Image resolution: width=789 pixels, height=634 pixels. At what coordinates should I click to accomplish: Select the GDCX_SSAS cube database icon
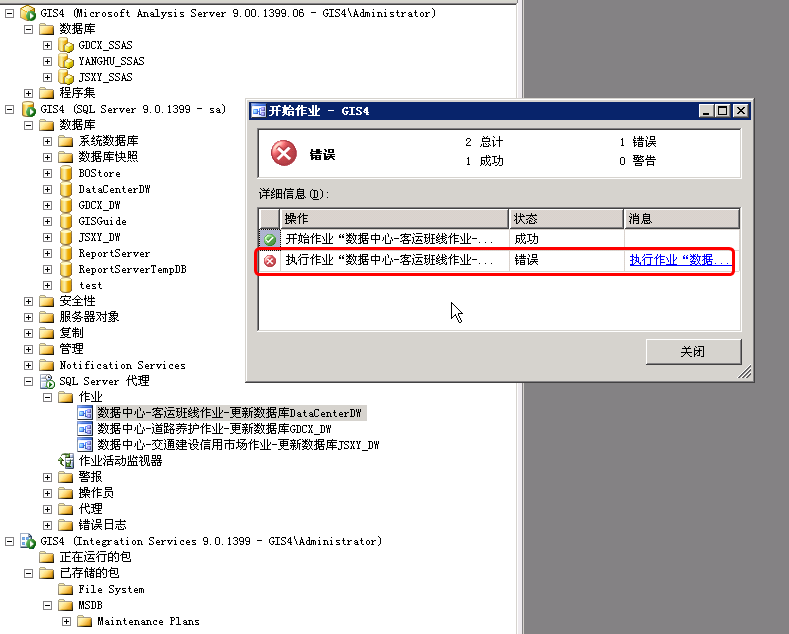point(66,45)
